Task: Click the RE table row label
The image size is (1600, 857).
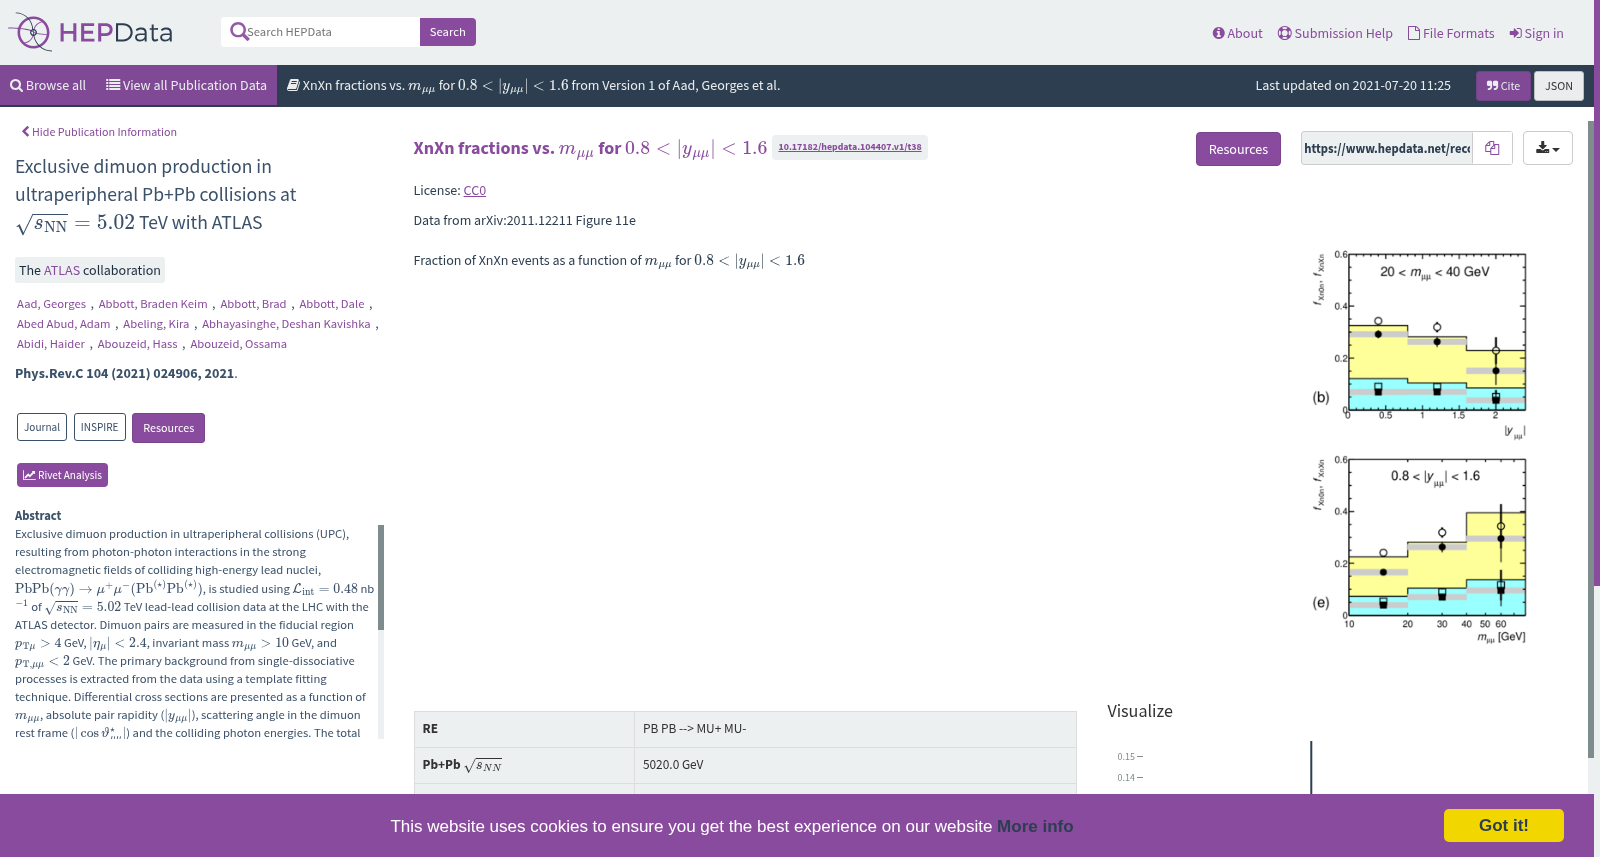Action: [524, 729]
